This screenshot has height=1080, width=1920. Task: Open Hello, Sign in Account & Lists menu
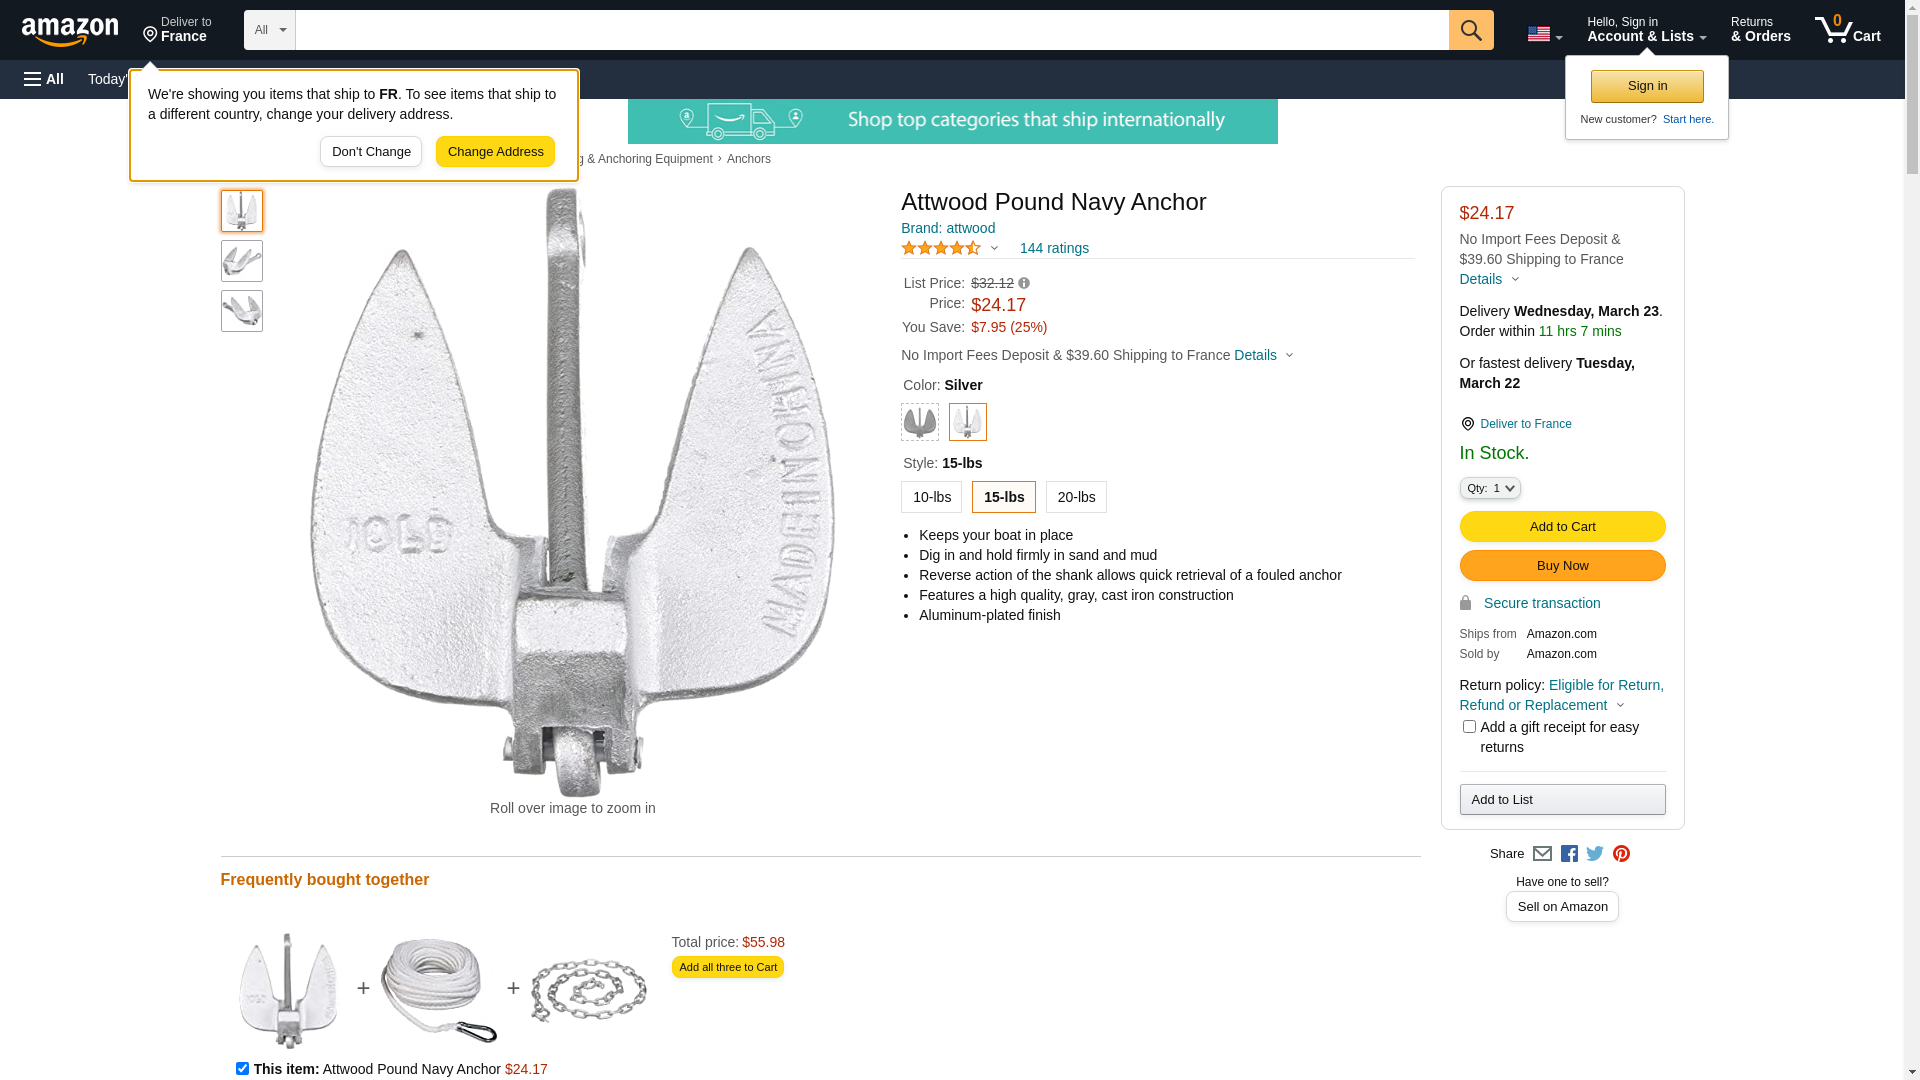(1646, 30)
